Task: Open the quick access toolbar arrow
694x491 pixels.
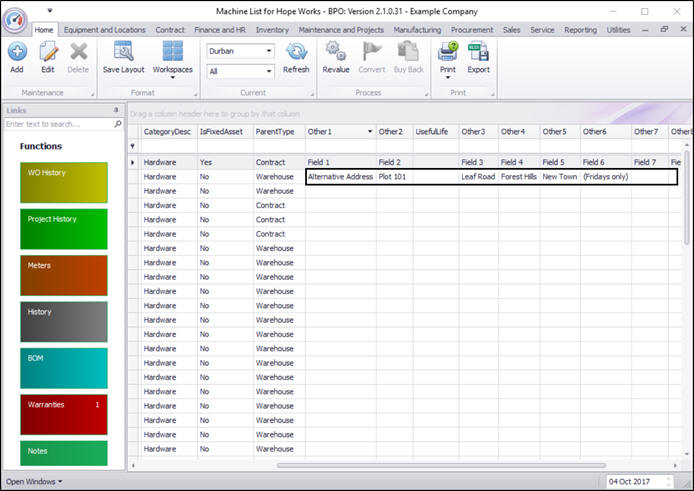Action: click(x=50, y=10)
